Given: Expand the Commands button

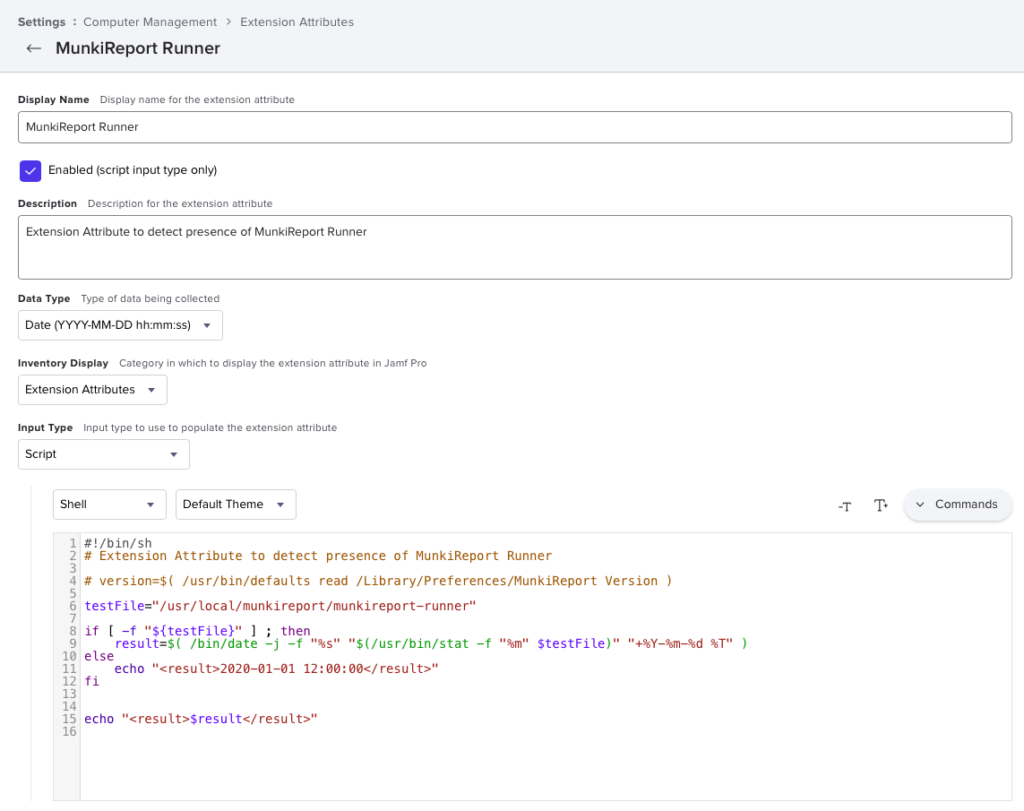Looking at the screenshot, I should (957, 504).
